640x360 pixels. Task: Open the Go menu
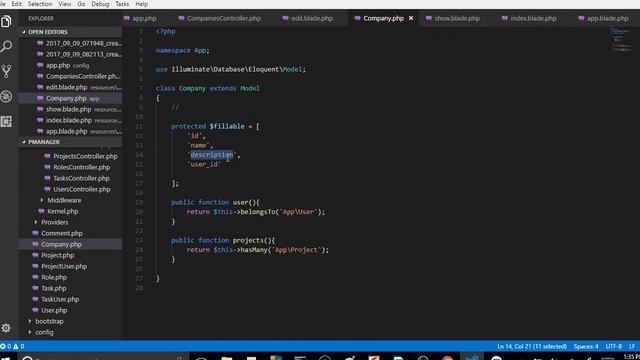pyautogui.click(x=81, y=4)
